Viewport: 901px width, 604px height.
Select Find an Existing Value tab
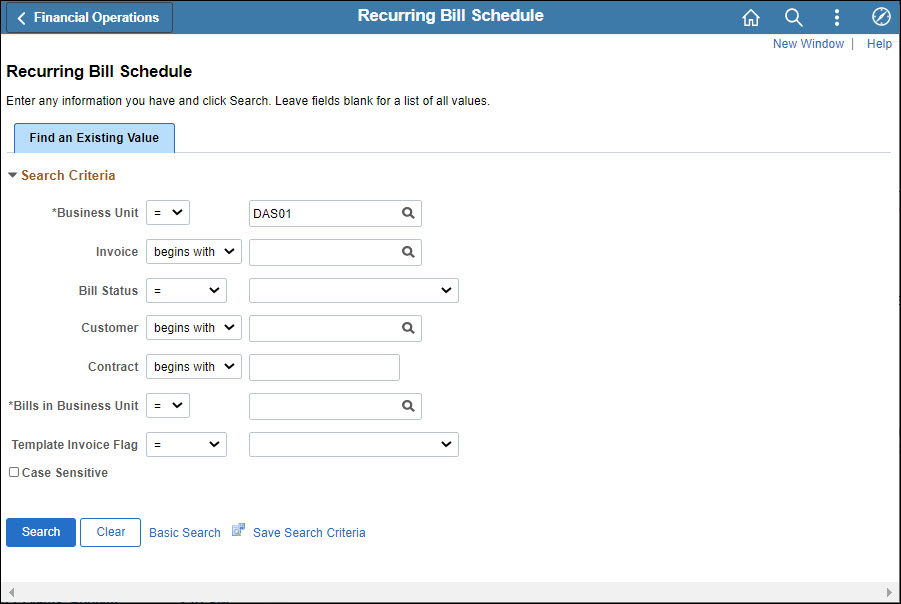tap(94, 138)
